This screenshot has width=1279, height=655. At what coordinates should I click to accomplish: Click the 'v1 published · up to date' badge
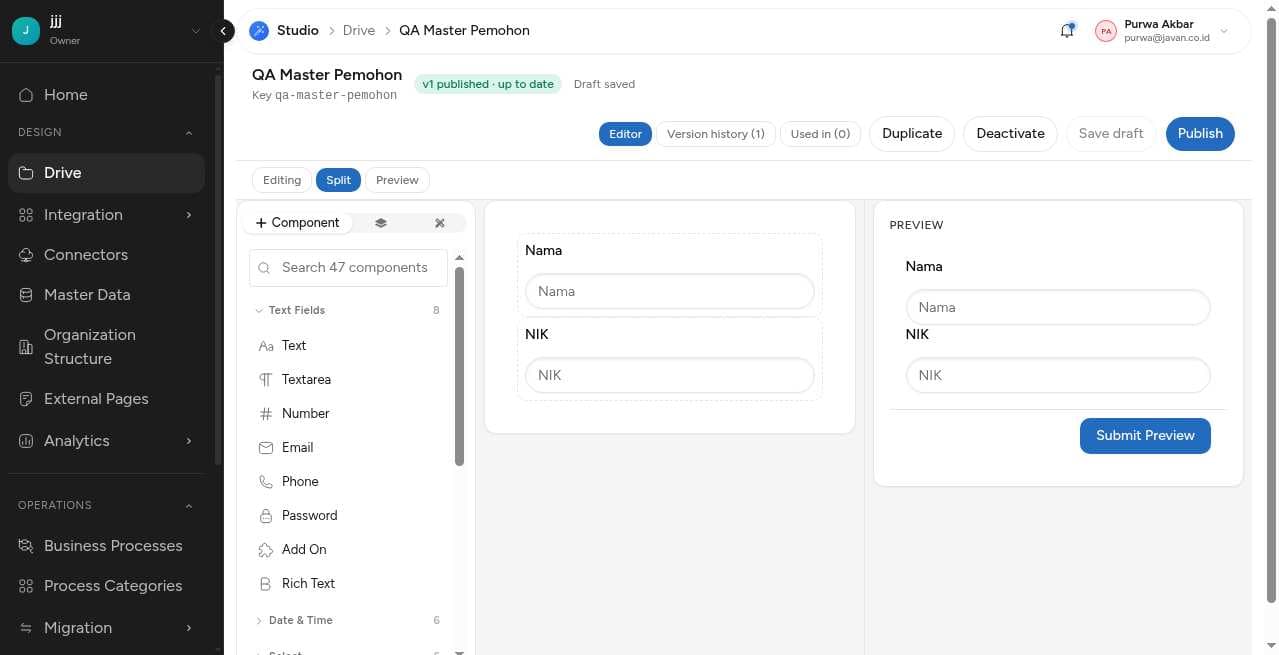(488, 84)
